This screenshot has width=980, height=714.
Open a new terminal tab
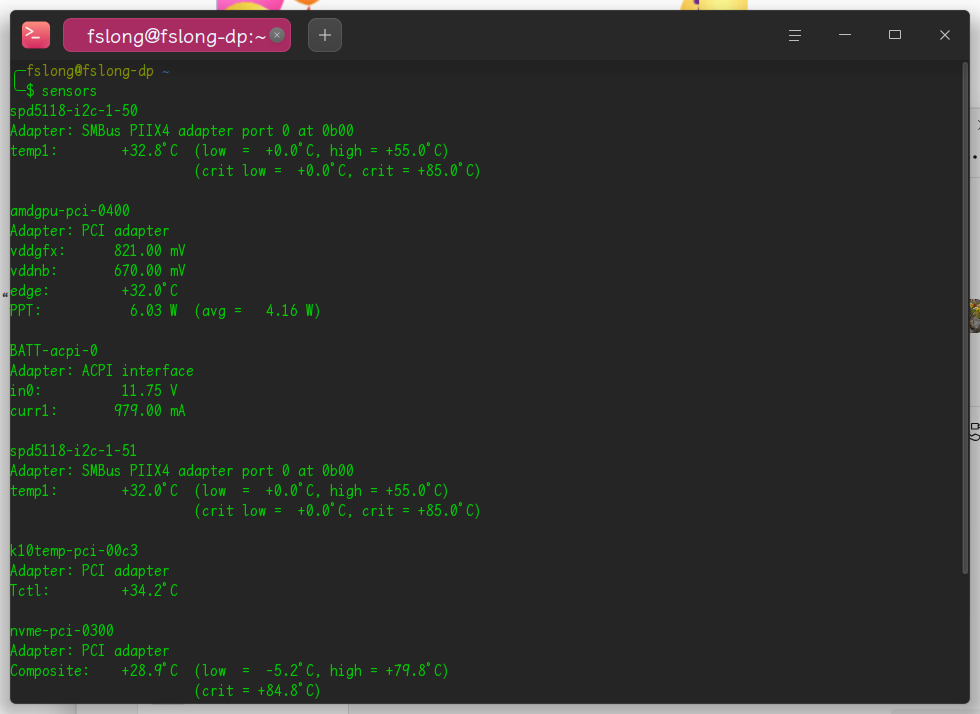(x=325, y=35)
